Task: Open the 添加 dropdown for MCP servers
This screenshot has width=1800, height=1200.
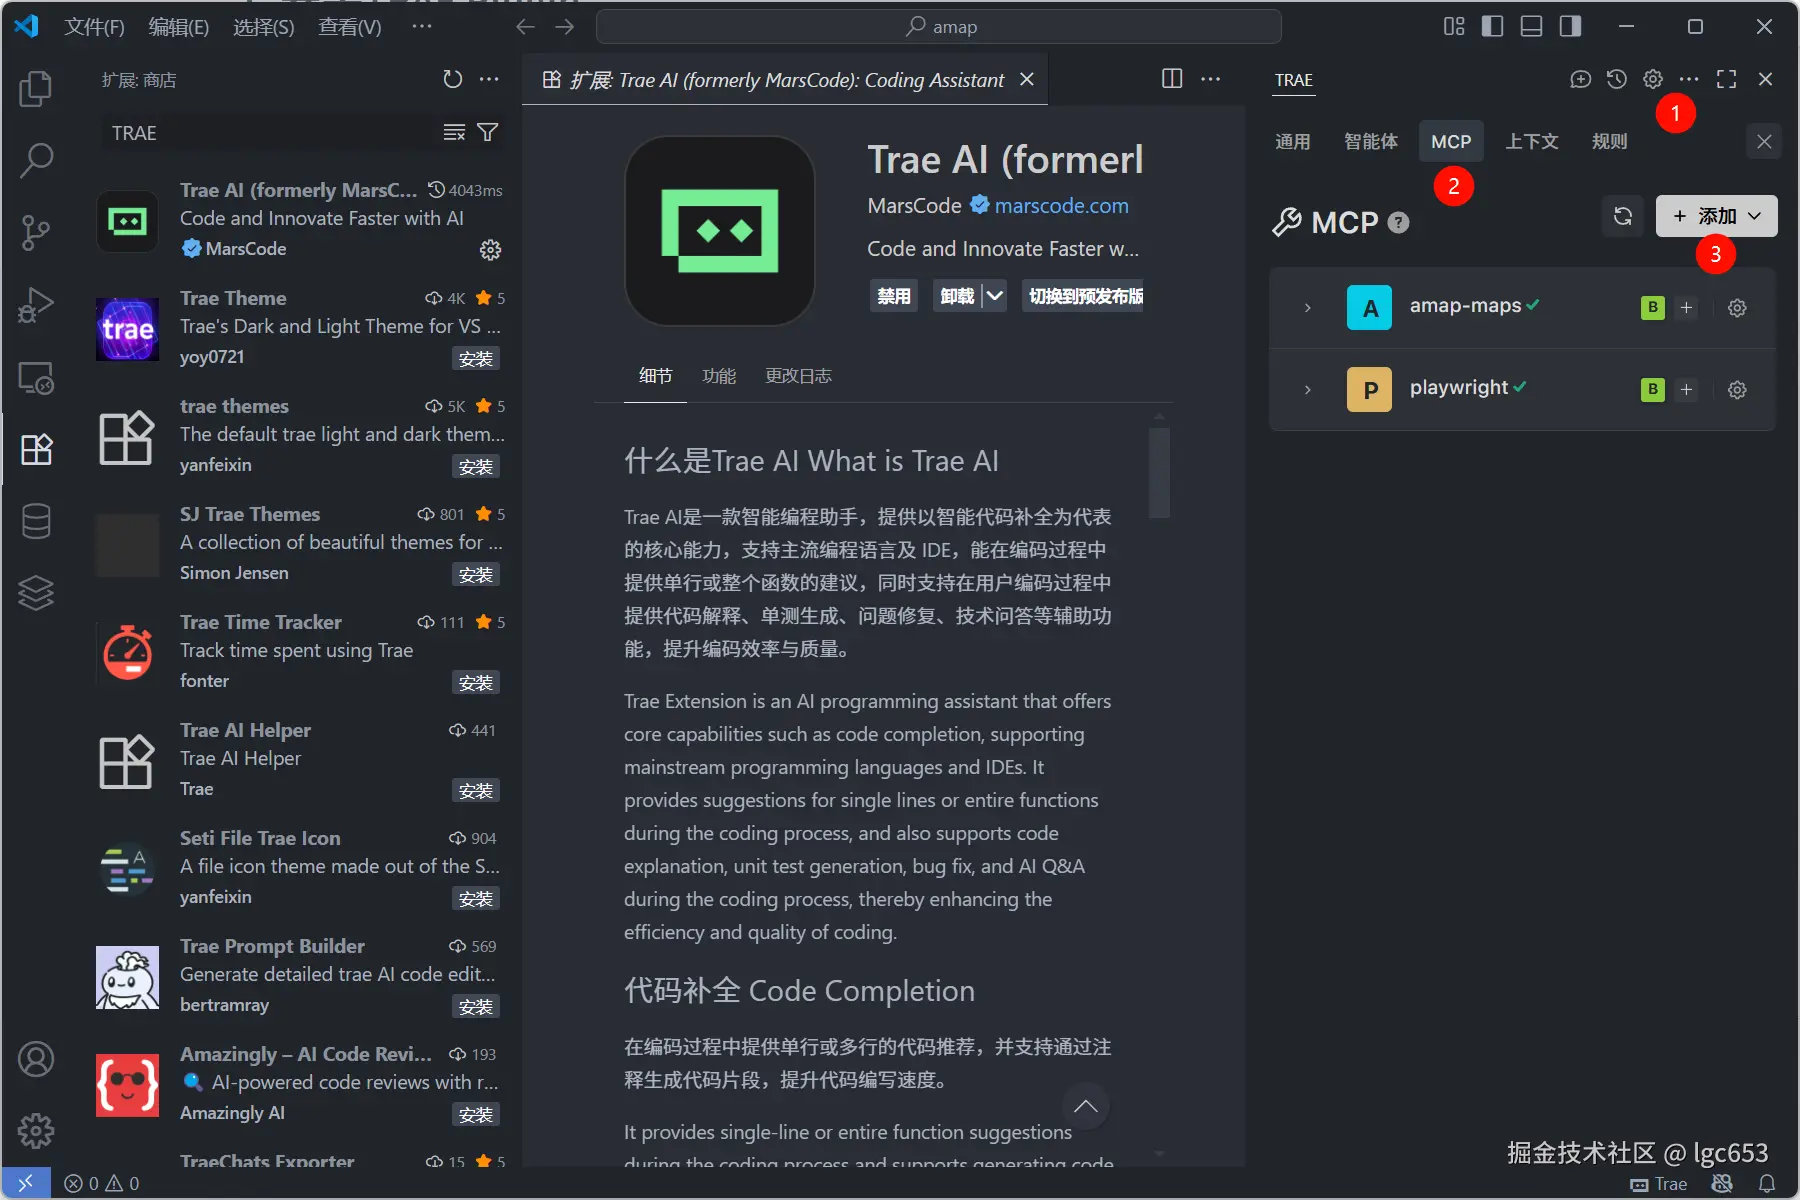Action: [1717, 216]
